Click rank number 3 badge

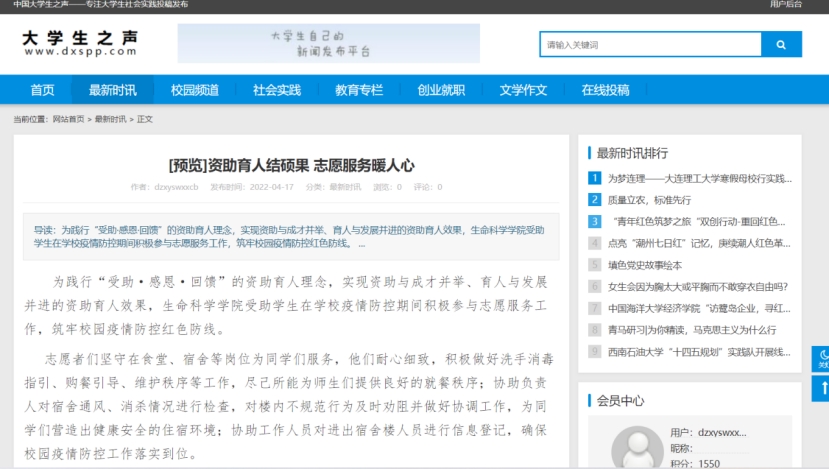click(x=594, y=222)
